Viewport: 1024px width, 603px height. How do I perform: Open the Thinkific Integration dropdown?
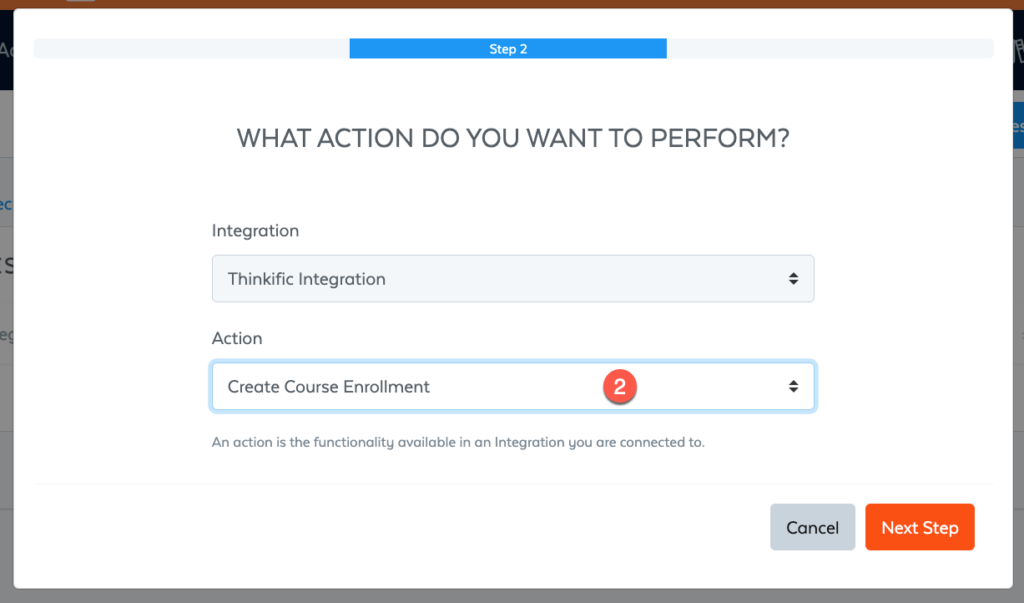pos(513,279)
